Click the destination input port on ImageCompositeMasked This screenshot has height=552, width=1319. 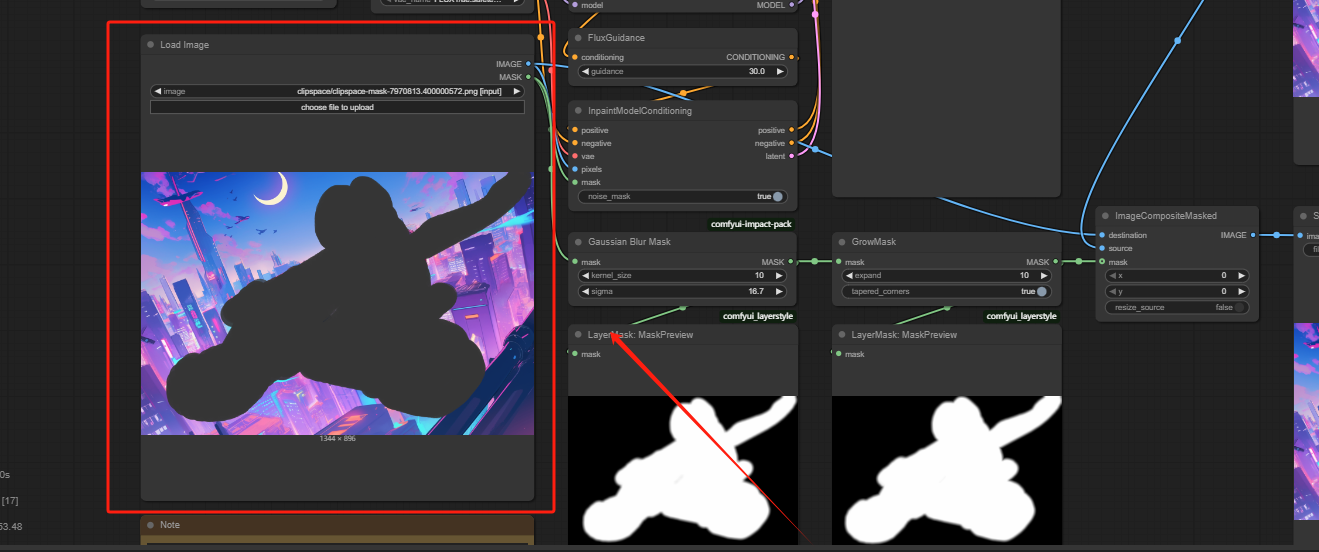(1101, 235)
